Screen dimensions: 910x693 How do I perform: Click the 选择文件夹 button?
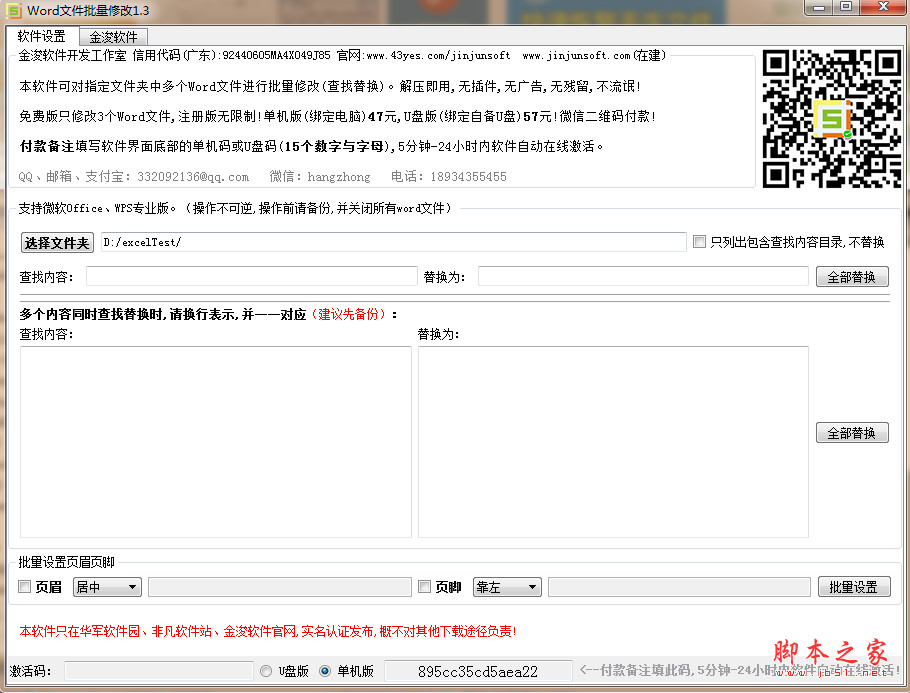[56, 242]
